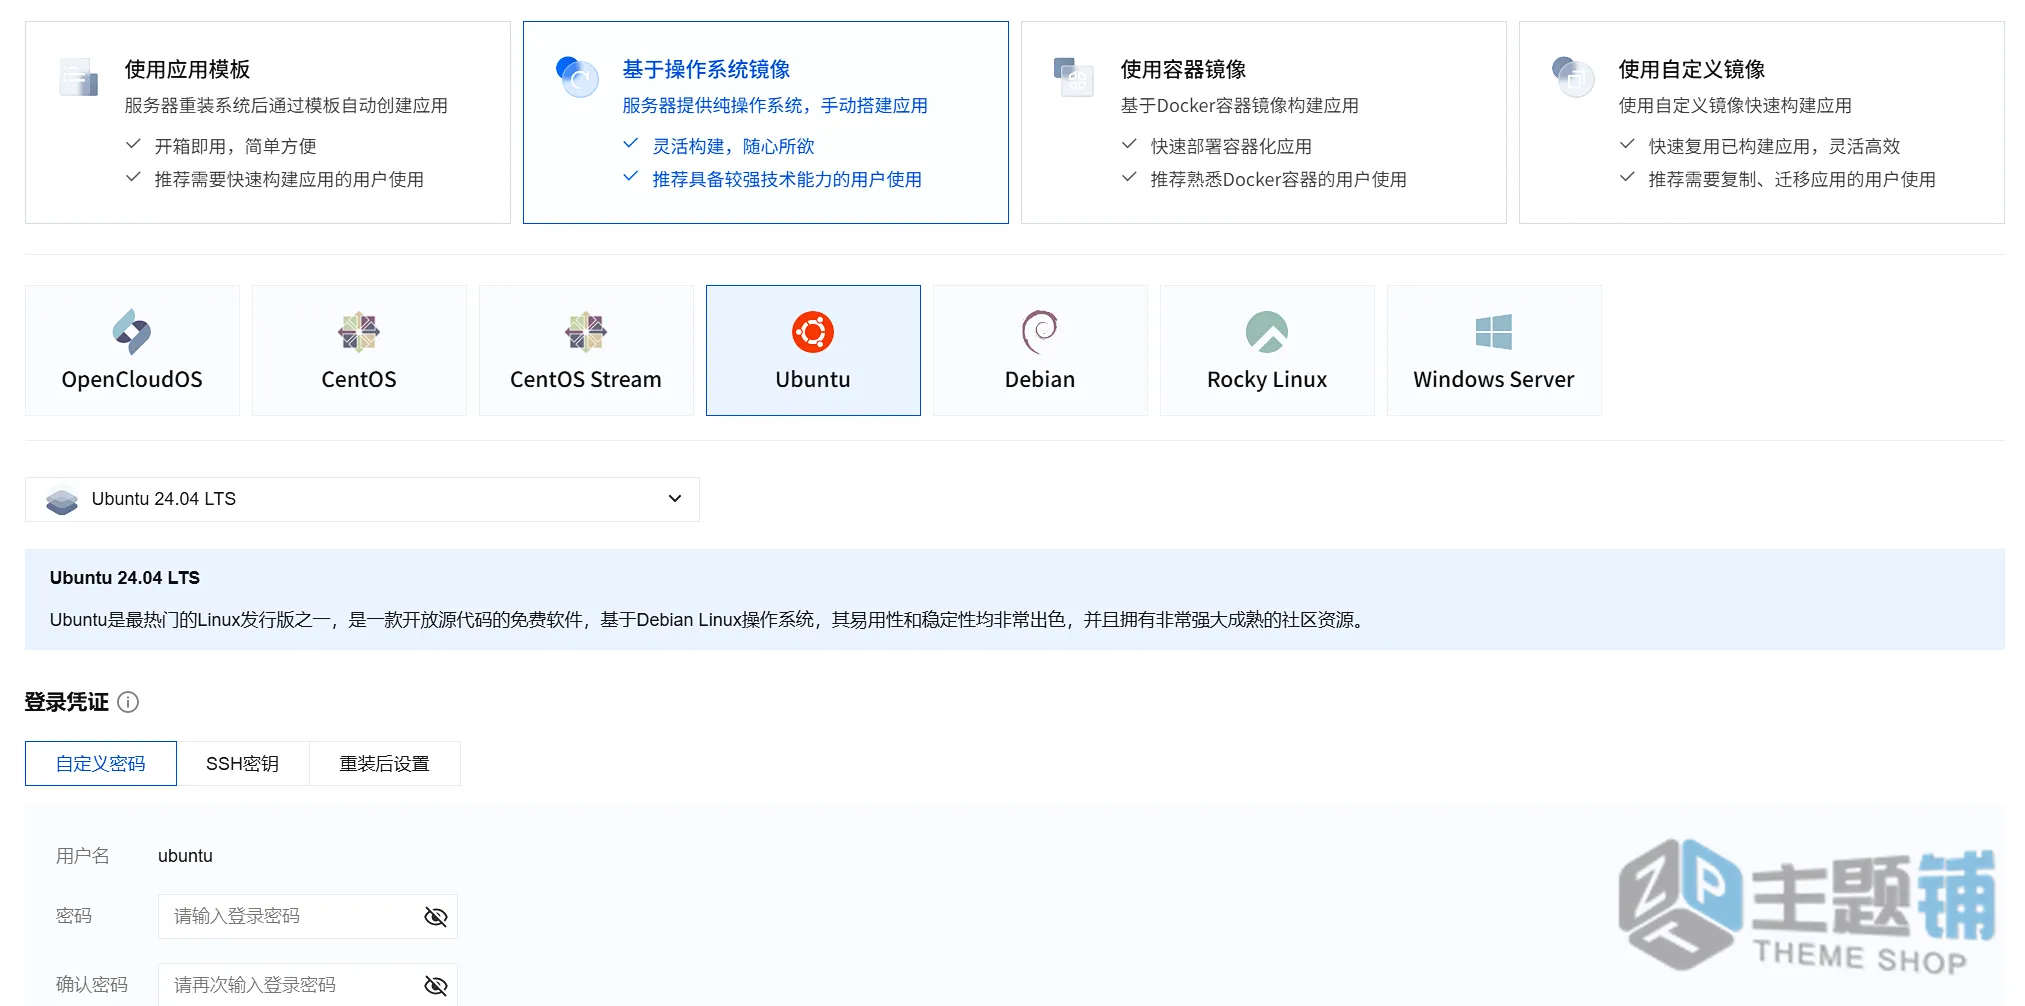Click the 请再次输入登录密码 input field
This screenshot has height=1006, width=2025.
pyautogui.click(x=308, y=985)
